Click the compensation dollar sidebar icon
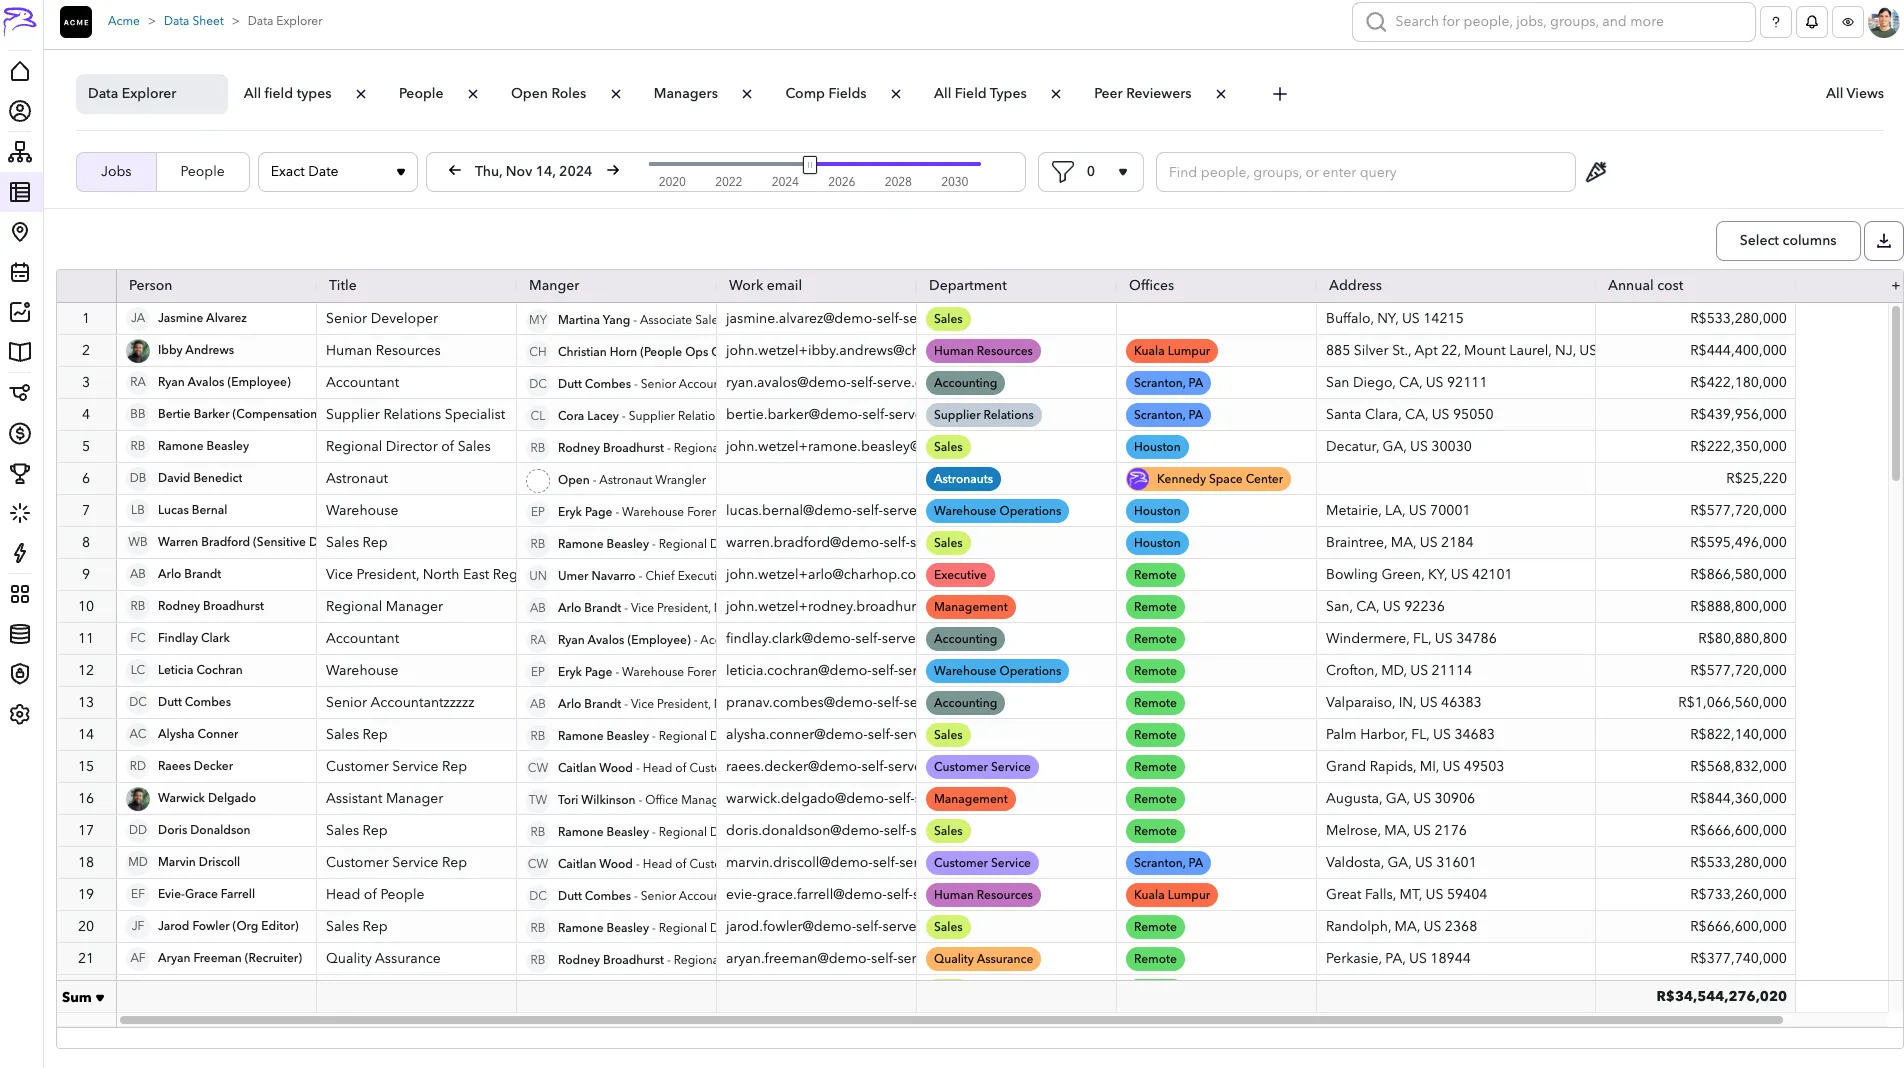 pos(20,433)
